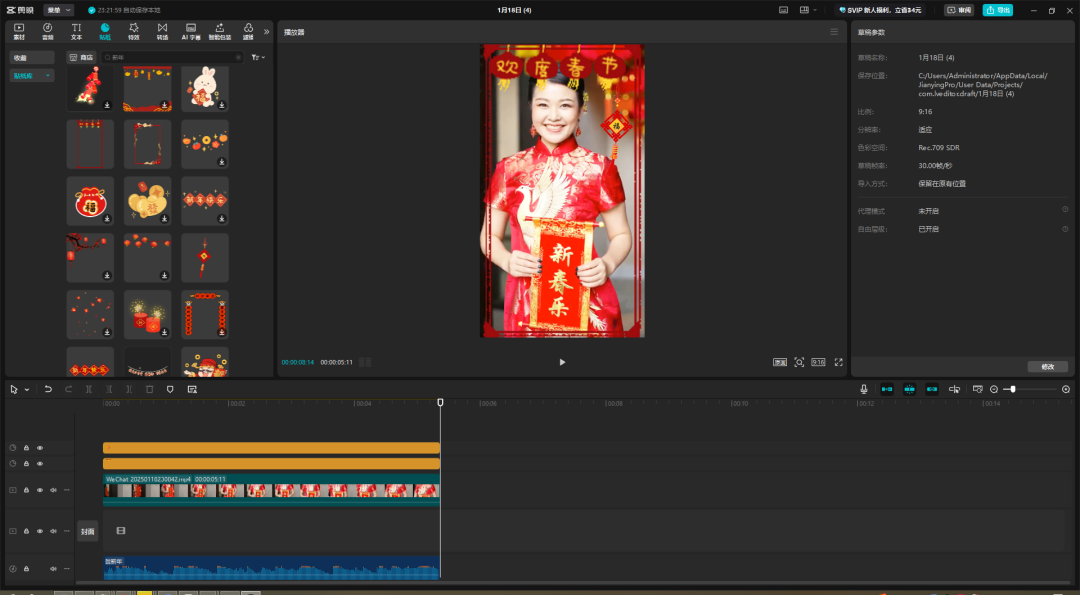Open the 音频 (Audio) panel tab
This screenshot has height=595, width=1080.
click(47, 31)
